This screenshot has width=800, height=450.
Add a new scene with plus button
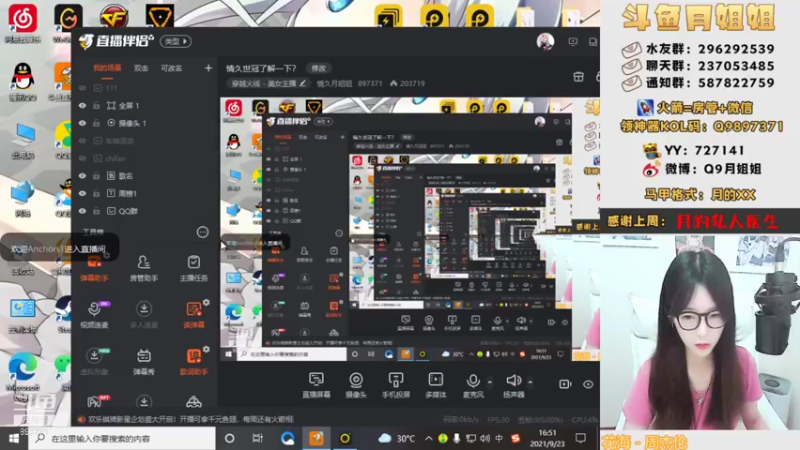pos(208,68)
